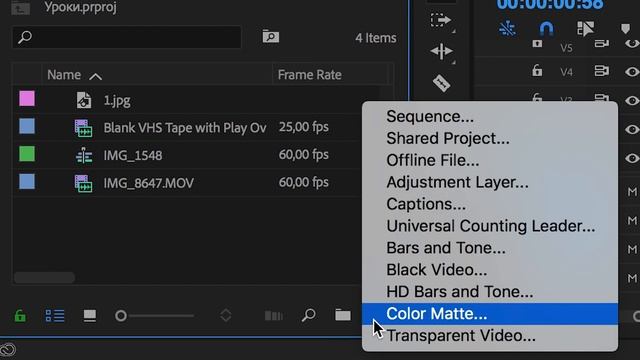The width and height of the screenshot is (640, 360).
Task: Open the sort icons button
Action: pyautogui.click(x=226, y=315)
